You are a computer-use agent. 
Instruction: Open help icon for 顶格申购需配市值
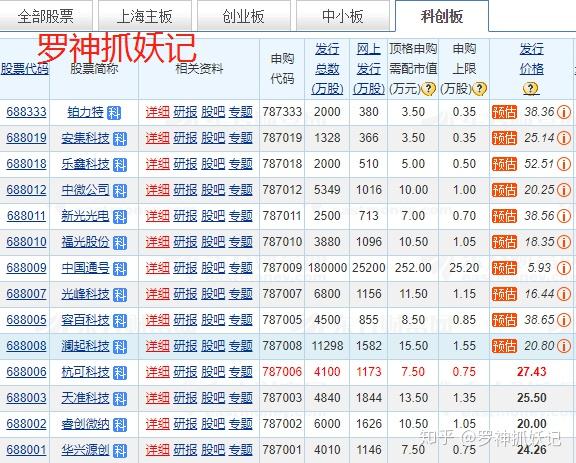tap(428, 89)
